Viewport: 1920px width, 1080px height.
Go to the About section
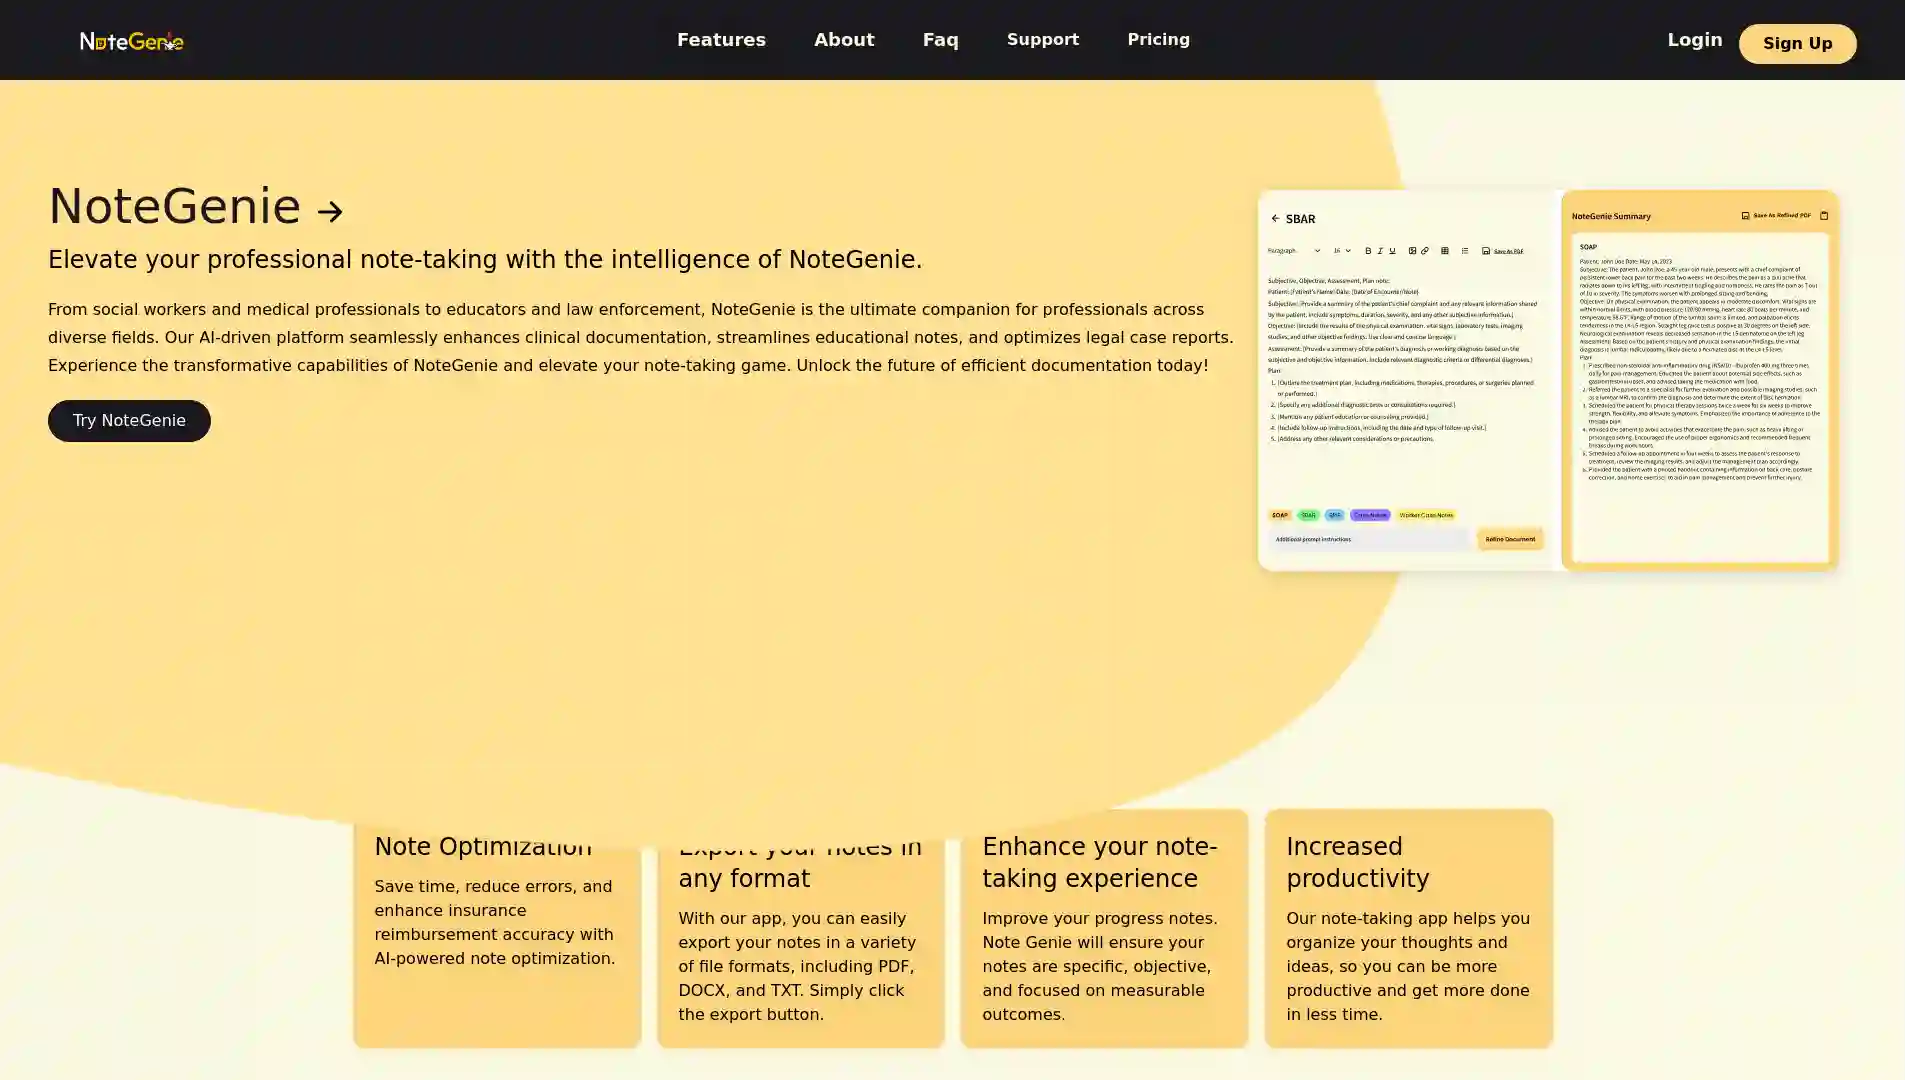(x=844, y=40)
